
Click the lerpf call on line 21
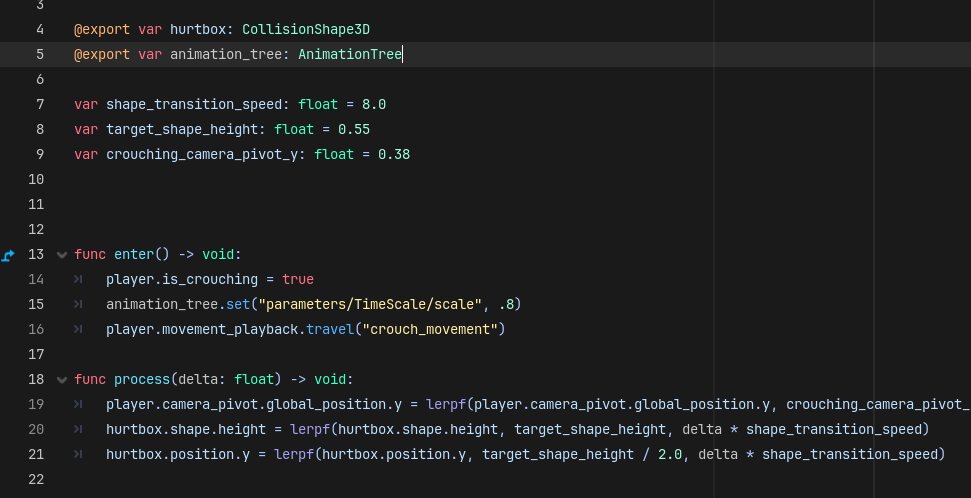point(294,455)
